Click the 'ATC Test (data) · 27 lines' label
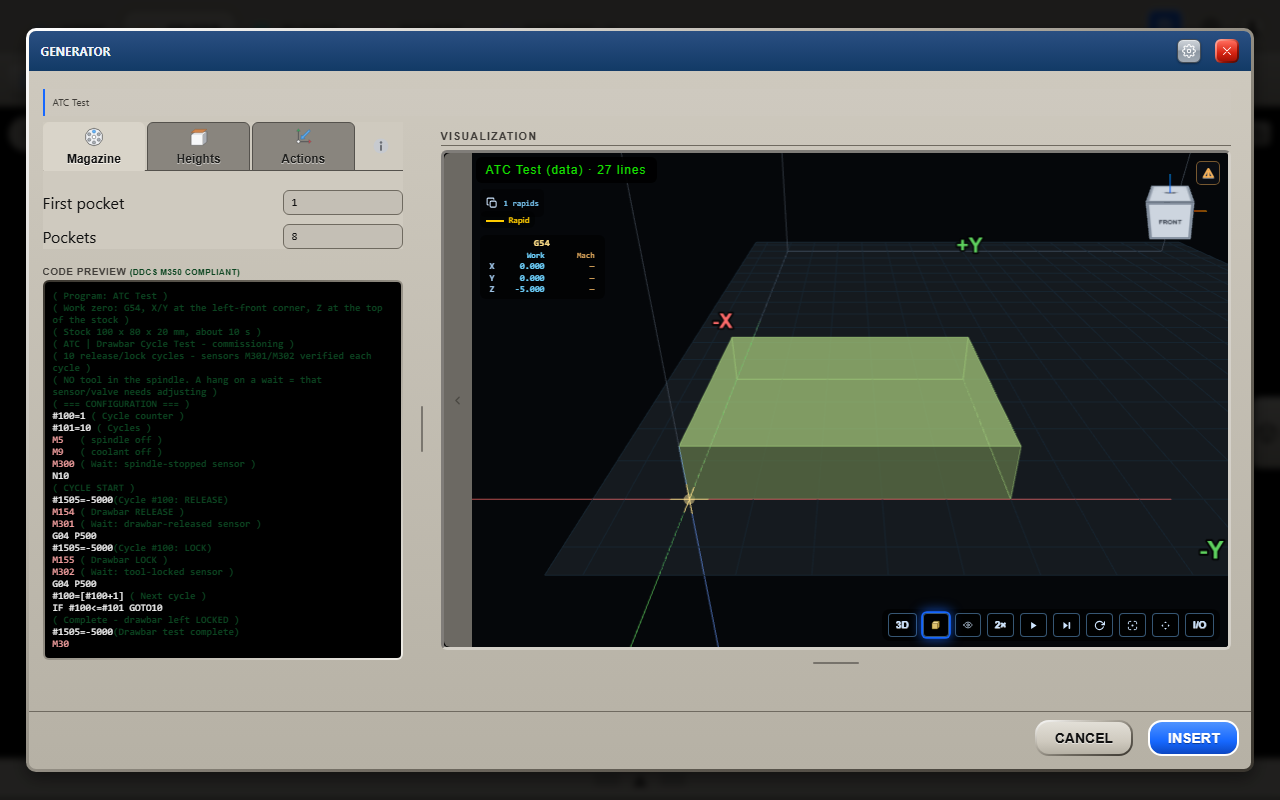Image resolution: width=1280 pixels, height=800 pixels. coord(565,170)
